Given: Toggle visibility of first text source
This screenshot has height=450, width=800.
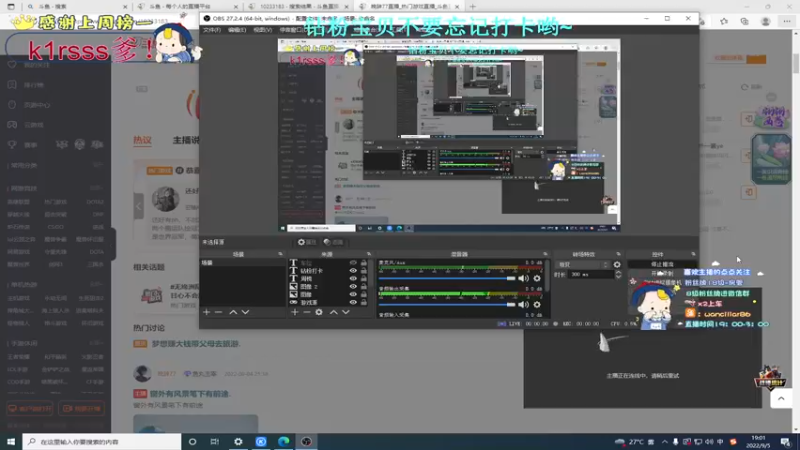Looking at the screenshot, I should [x=353, y=263].
